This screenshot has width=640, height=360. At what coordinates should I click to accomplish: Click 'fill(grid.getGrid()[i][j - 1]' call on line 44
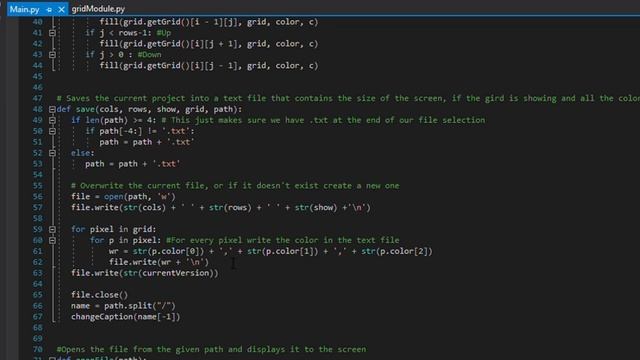(x=209, y=66)
